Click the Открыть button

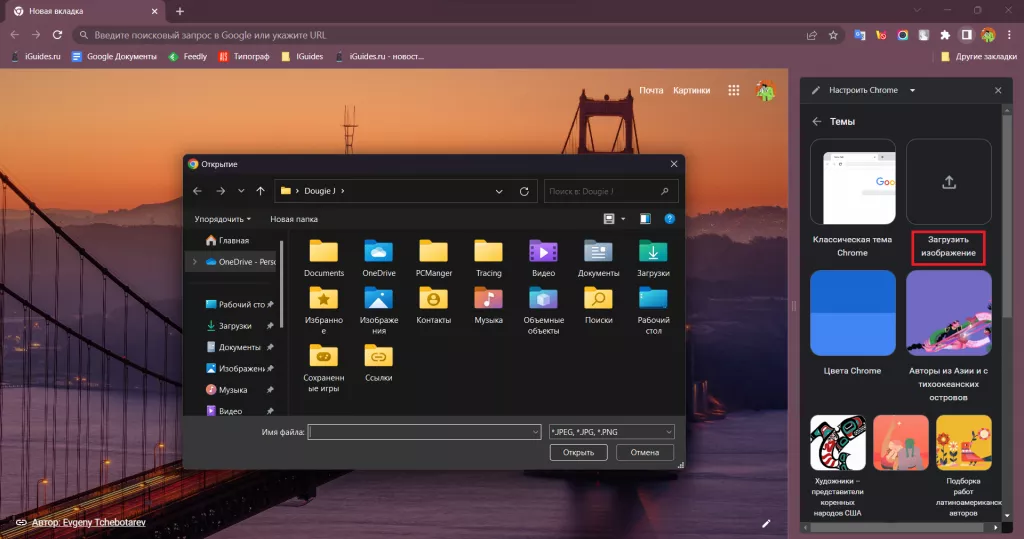[578, 453]
